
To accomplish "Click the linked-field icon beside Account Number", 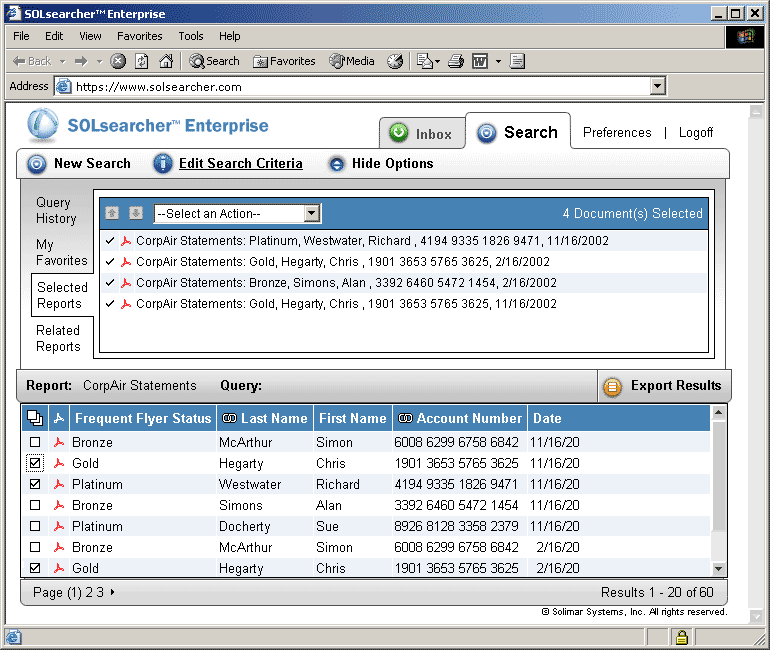I will point(405,418).
